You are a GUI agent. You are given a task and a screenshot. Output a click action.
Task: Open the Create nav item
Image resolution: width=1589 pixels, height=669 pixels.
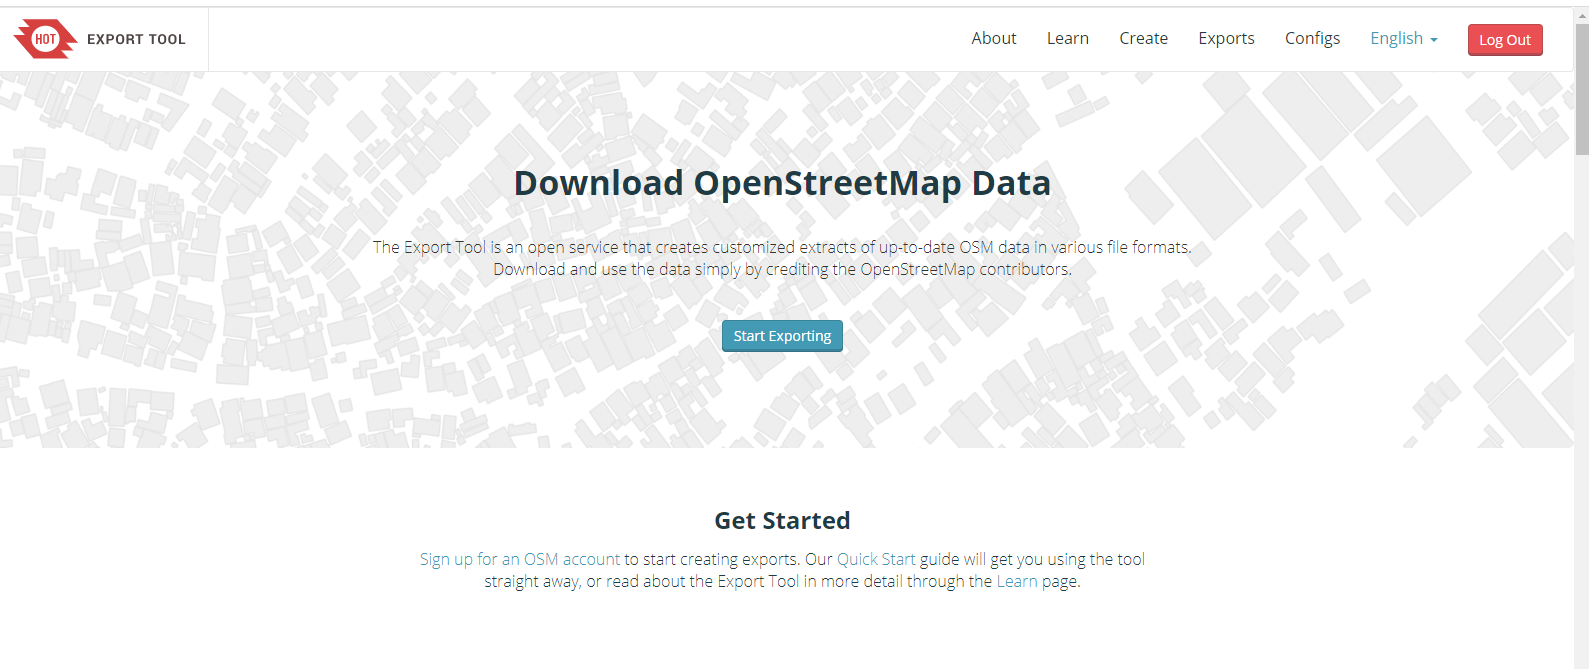point(1143,38)
